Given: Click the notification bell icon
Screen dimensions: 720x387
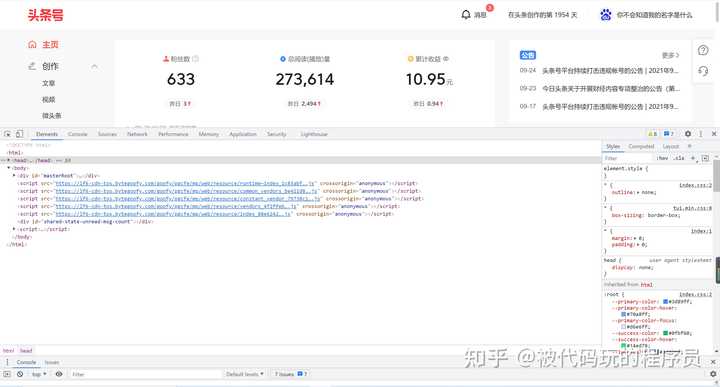Looking at the screenshot, I should pos(466,15).
